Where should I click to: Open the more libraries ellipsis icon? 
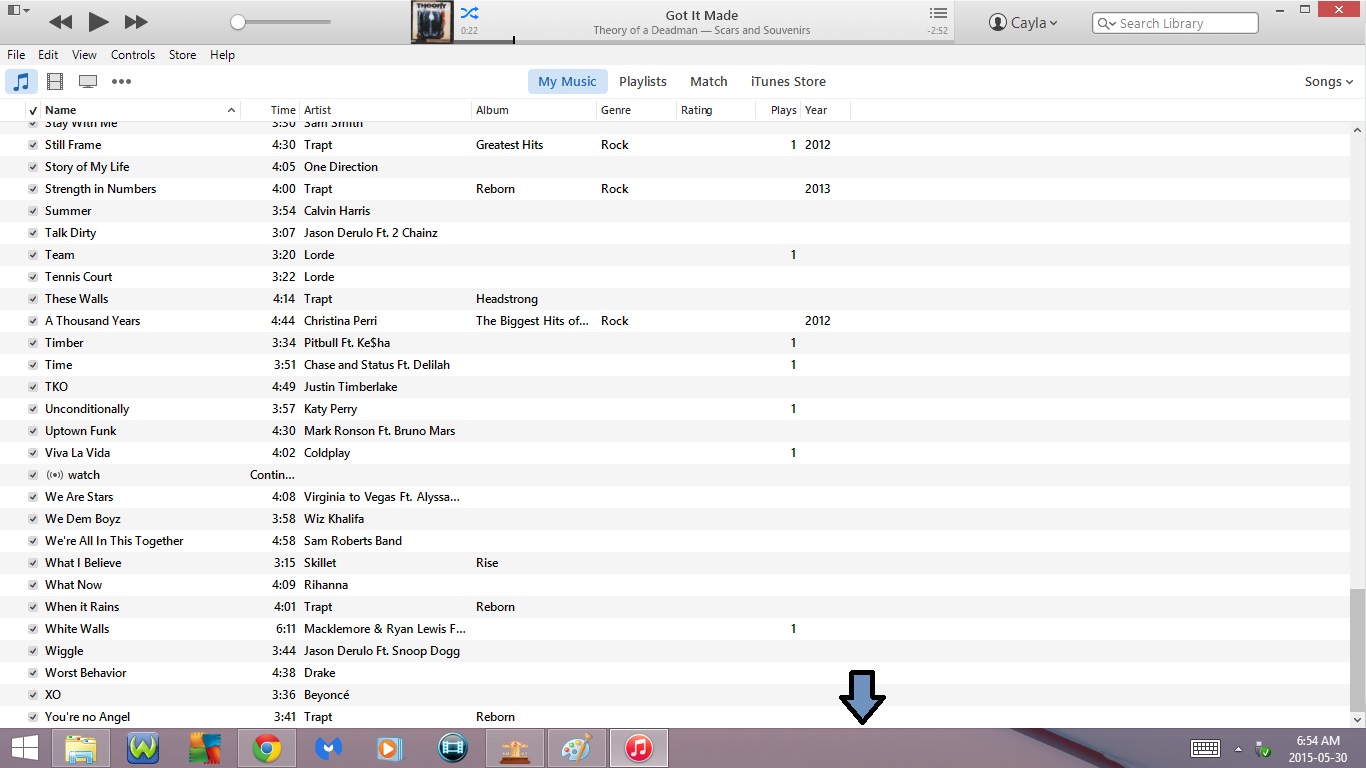[x=121, y=82]
